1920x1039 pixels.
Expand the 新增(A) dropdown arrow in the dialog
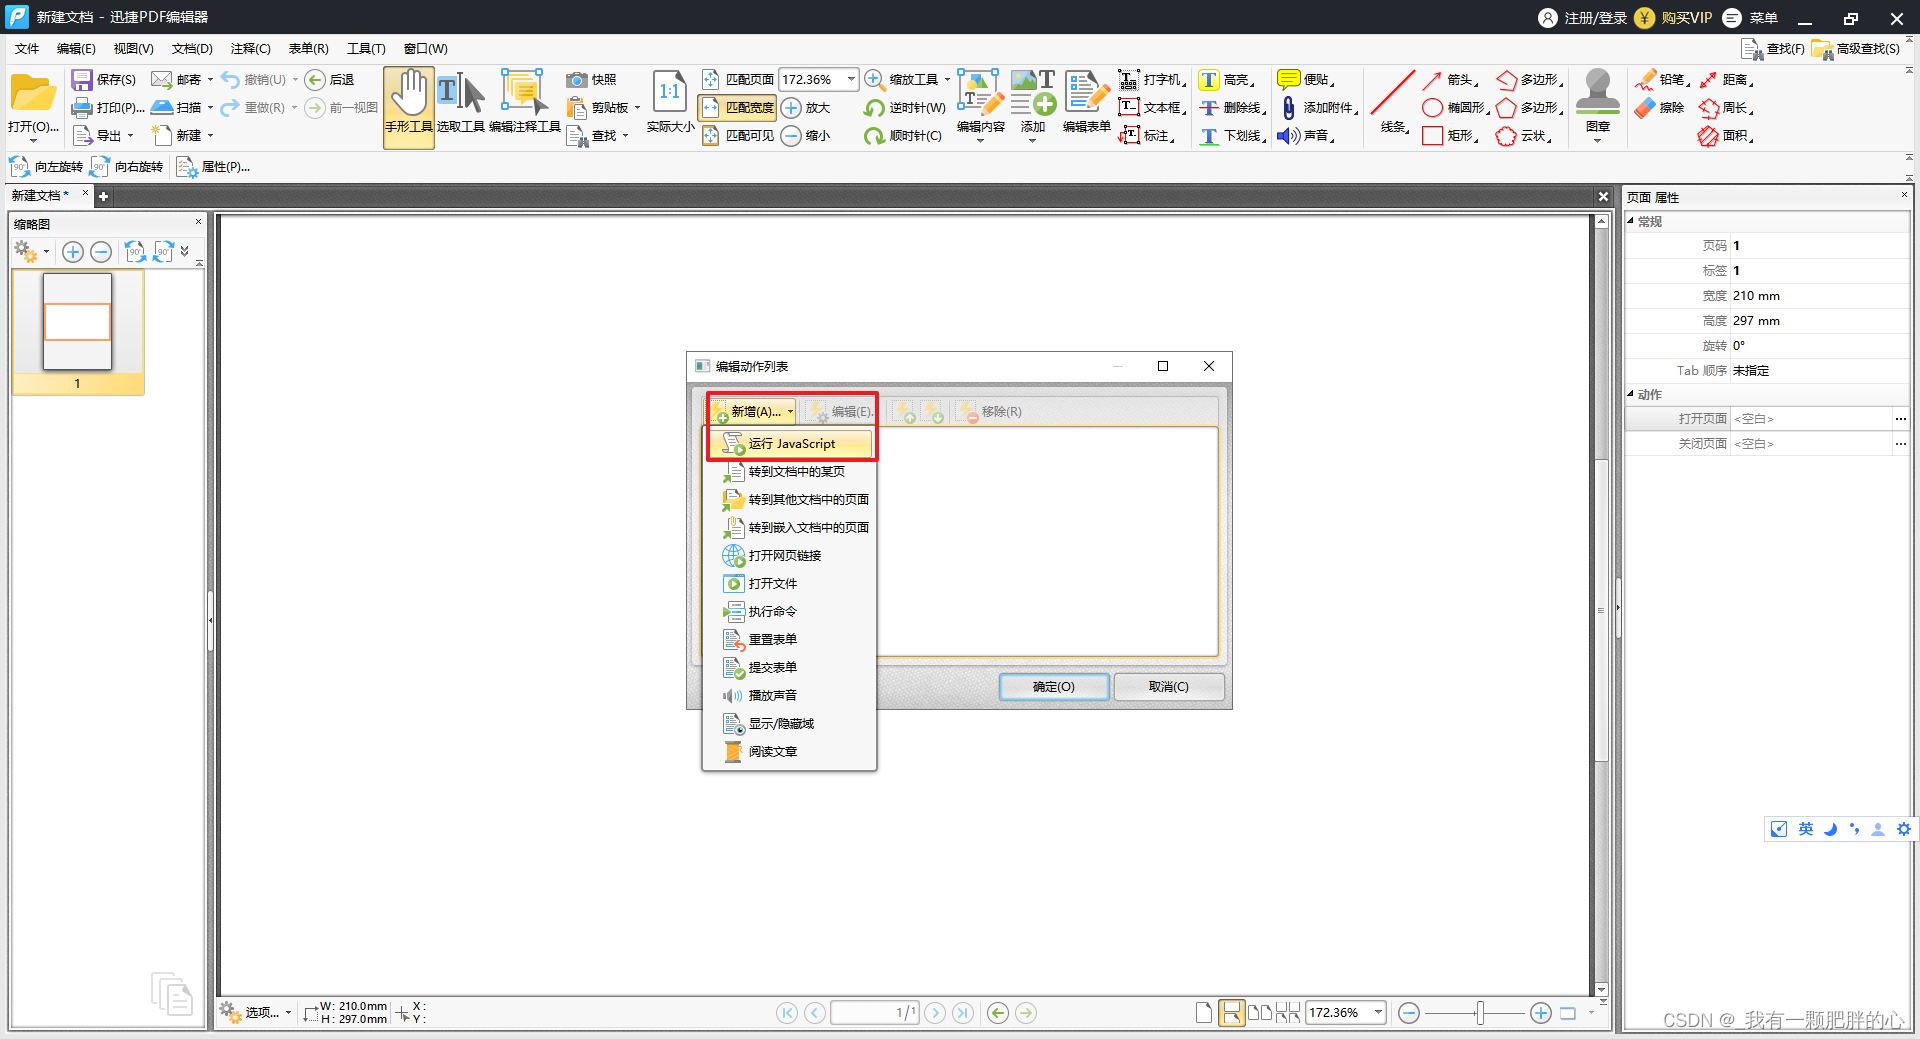pyautogui.click(x=789, y=411)
